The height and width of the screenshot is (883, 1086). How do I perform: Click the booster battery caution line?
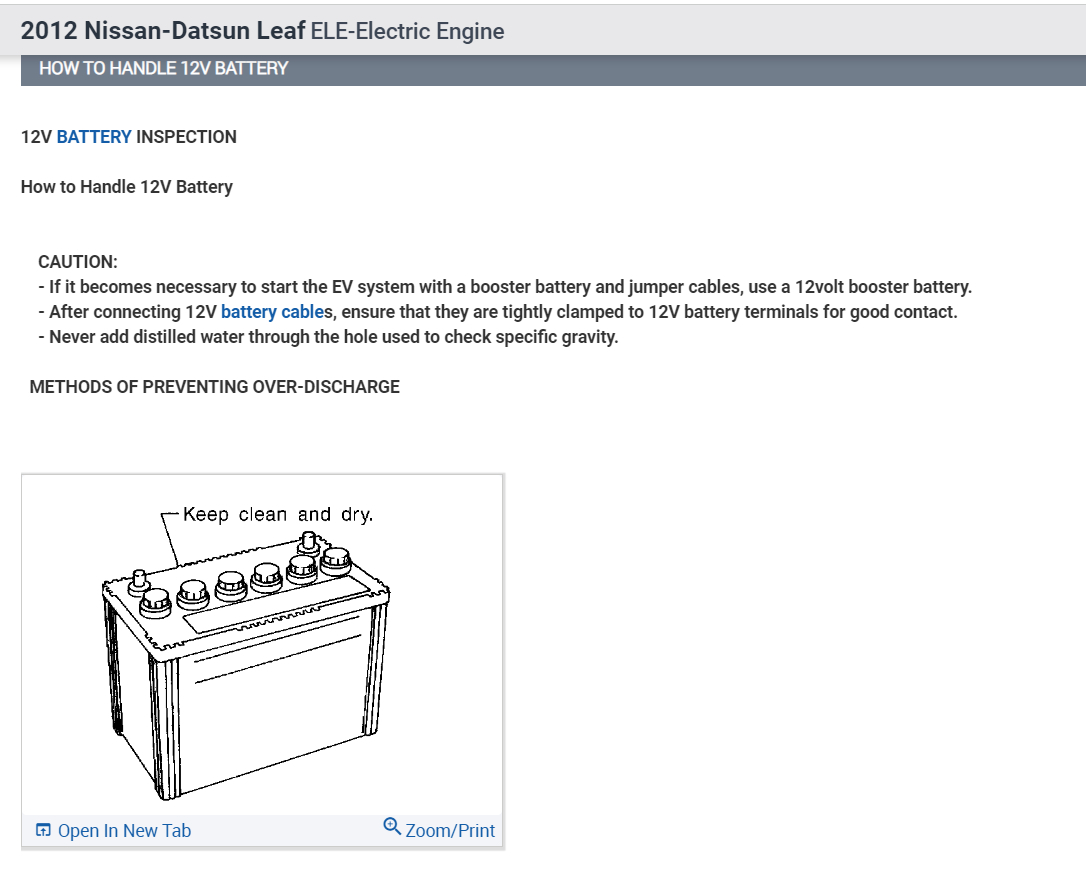505,287
